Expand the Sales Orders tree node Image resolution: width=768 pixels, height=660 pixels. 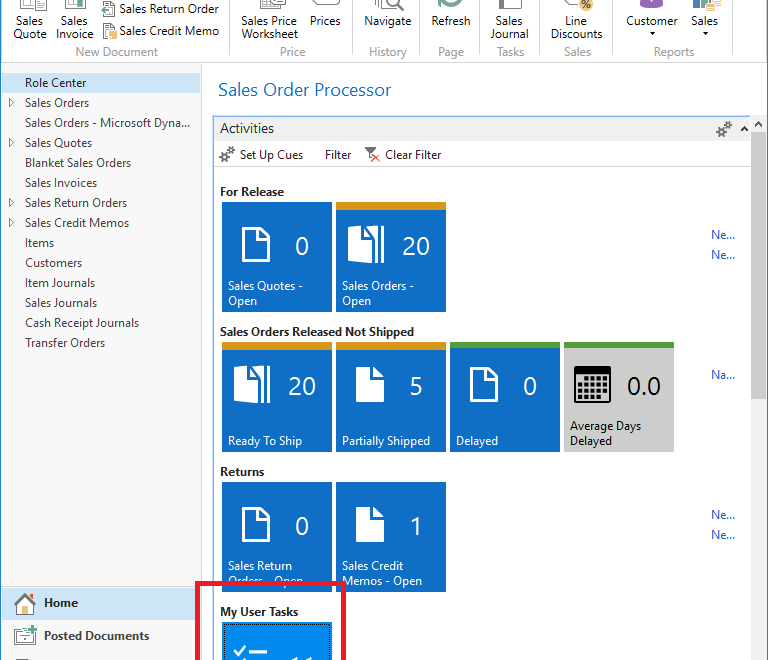point(11,103)
